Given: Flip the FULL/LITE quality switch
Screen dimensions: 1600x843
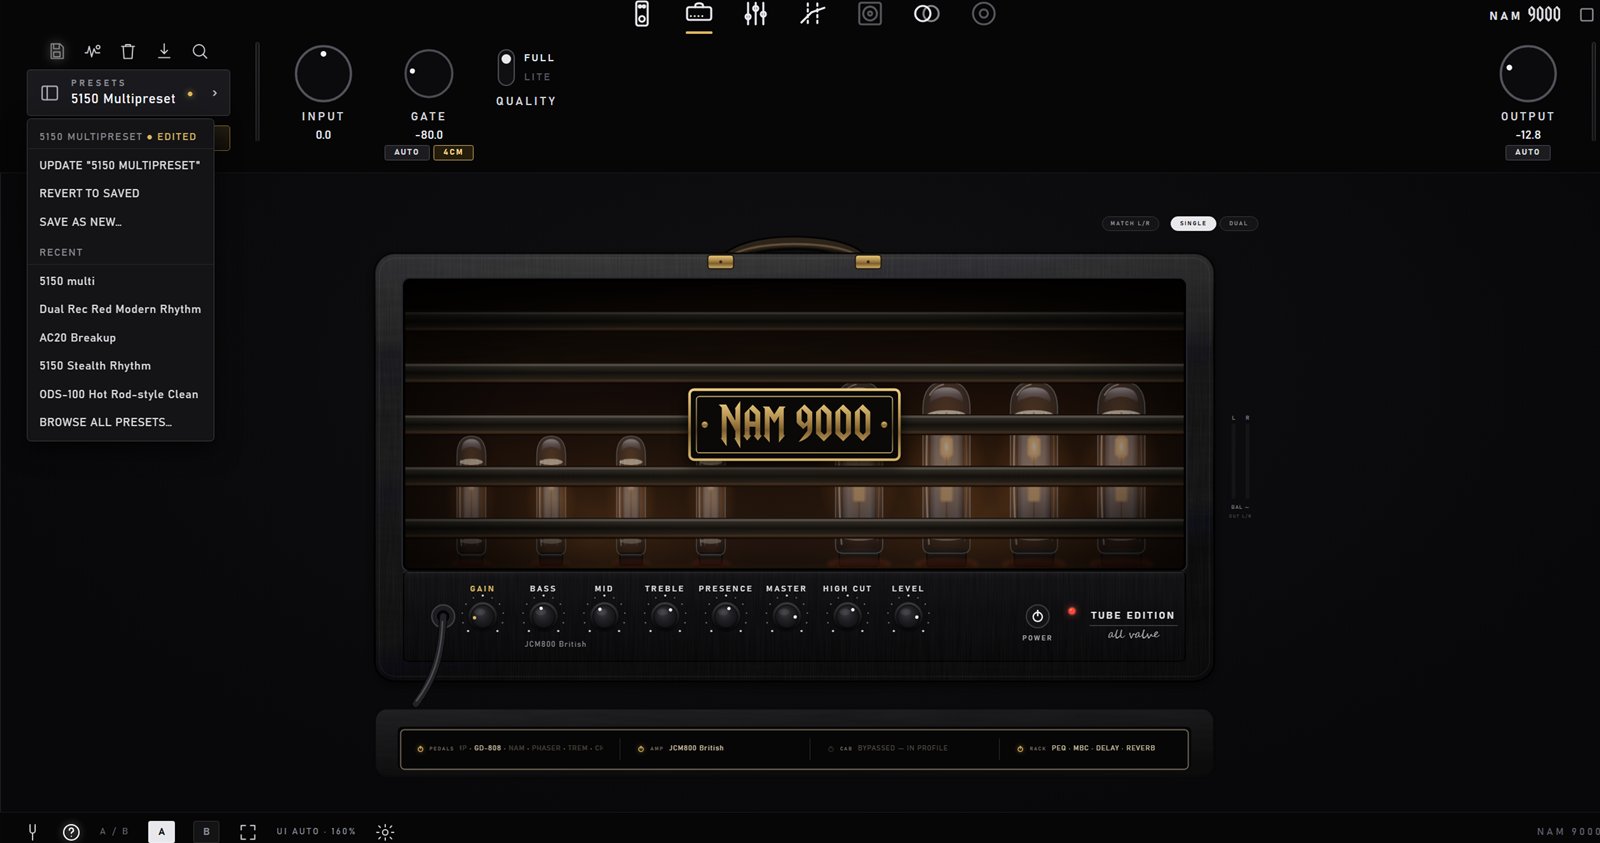Looking at the screenshot, I should (x=506, y=68).
